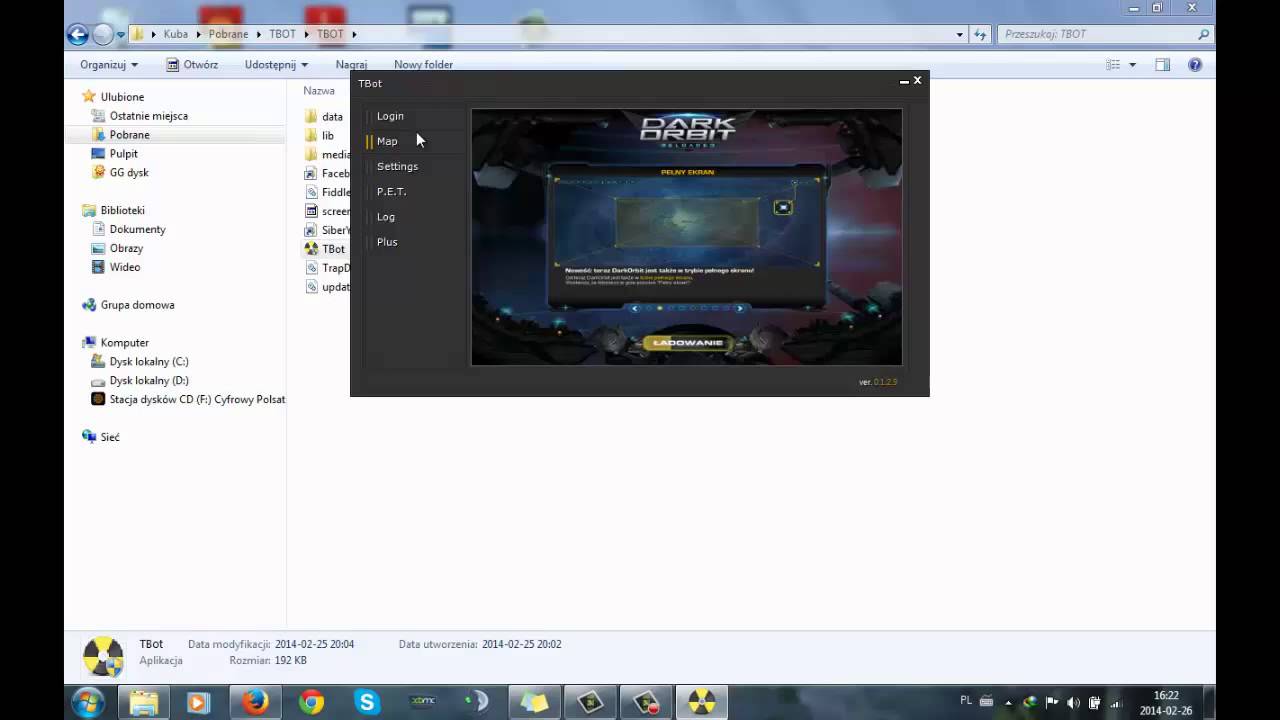
Task: Click the Explorer help question mark icon
Action: pos(1194,65)
